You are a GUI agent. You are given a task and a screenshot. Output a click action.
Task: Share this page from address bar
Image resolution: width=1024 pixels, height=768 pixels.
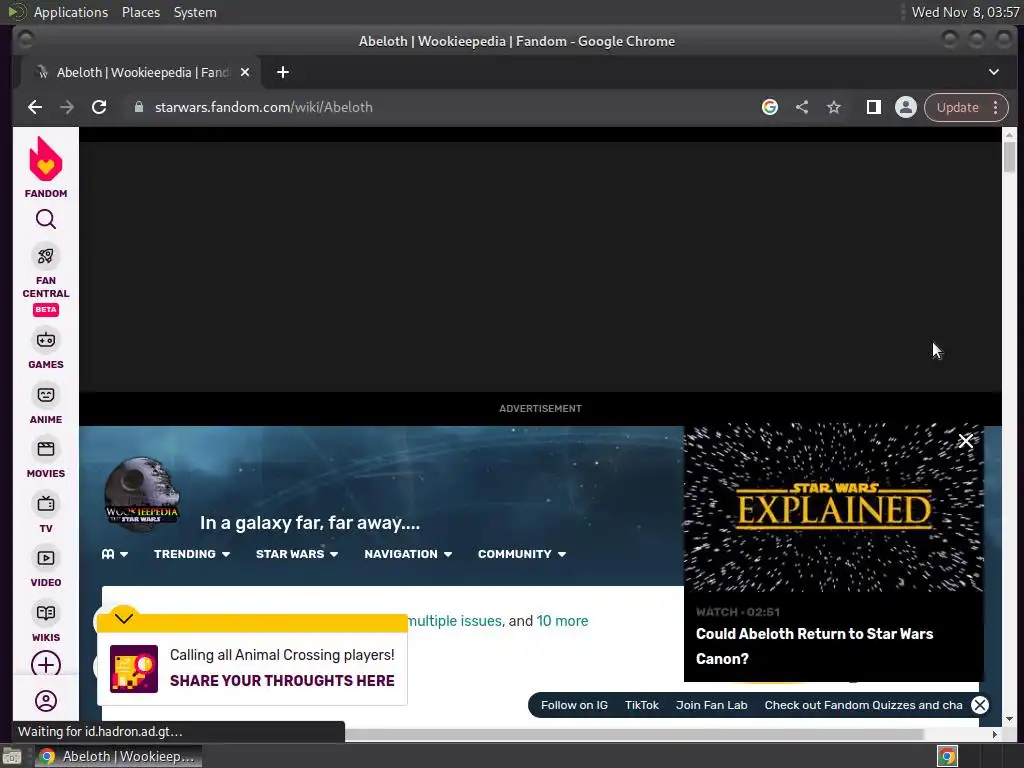802,107
